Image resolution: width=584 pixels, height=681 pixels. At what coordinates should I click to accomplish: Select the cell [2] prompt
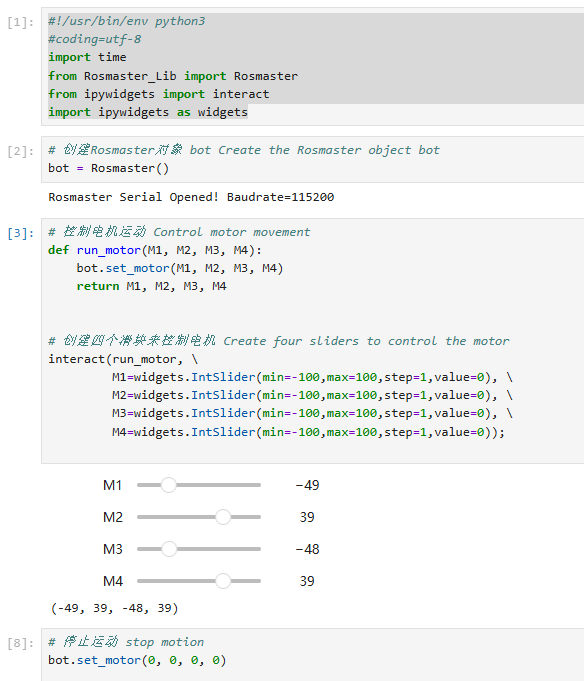20,151
